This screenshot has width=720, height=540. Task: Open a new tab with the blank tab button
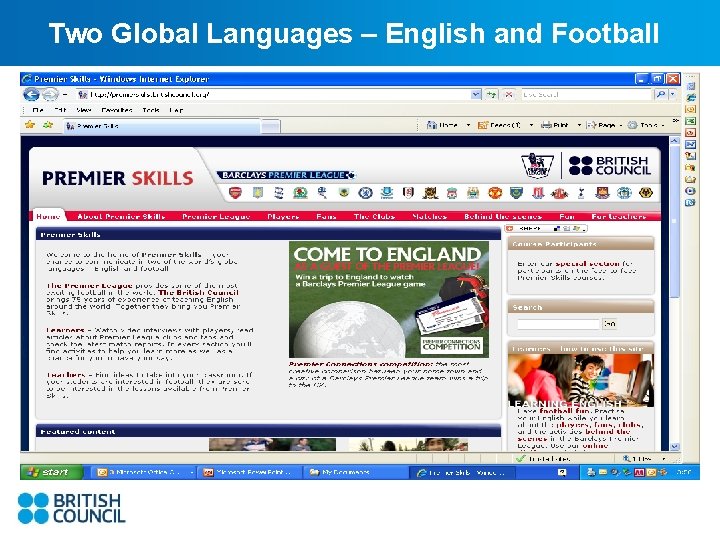coord(270,126)
